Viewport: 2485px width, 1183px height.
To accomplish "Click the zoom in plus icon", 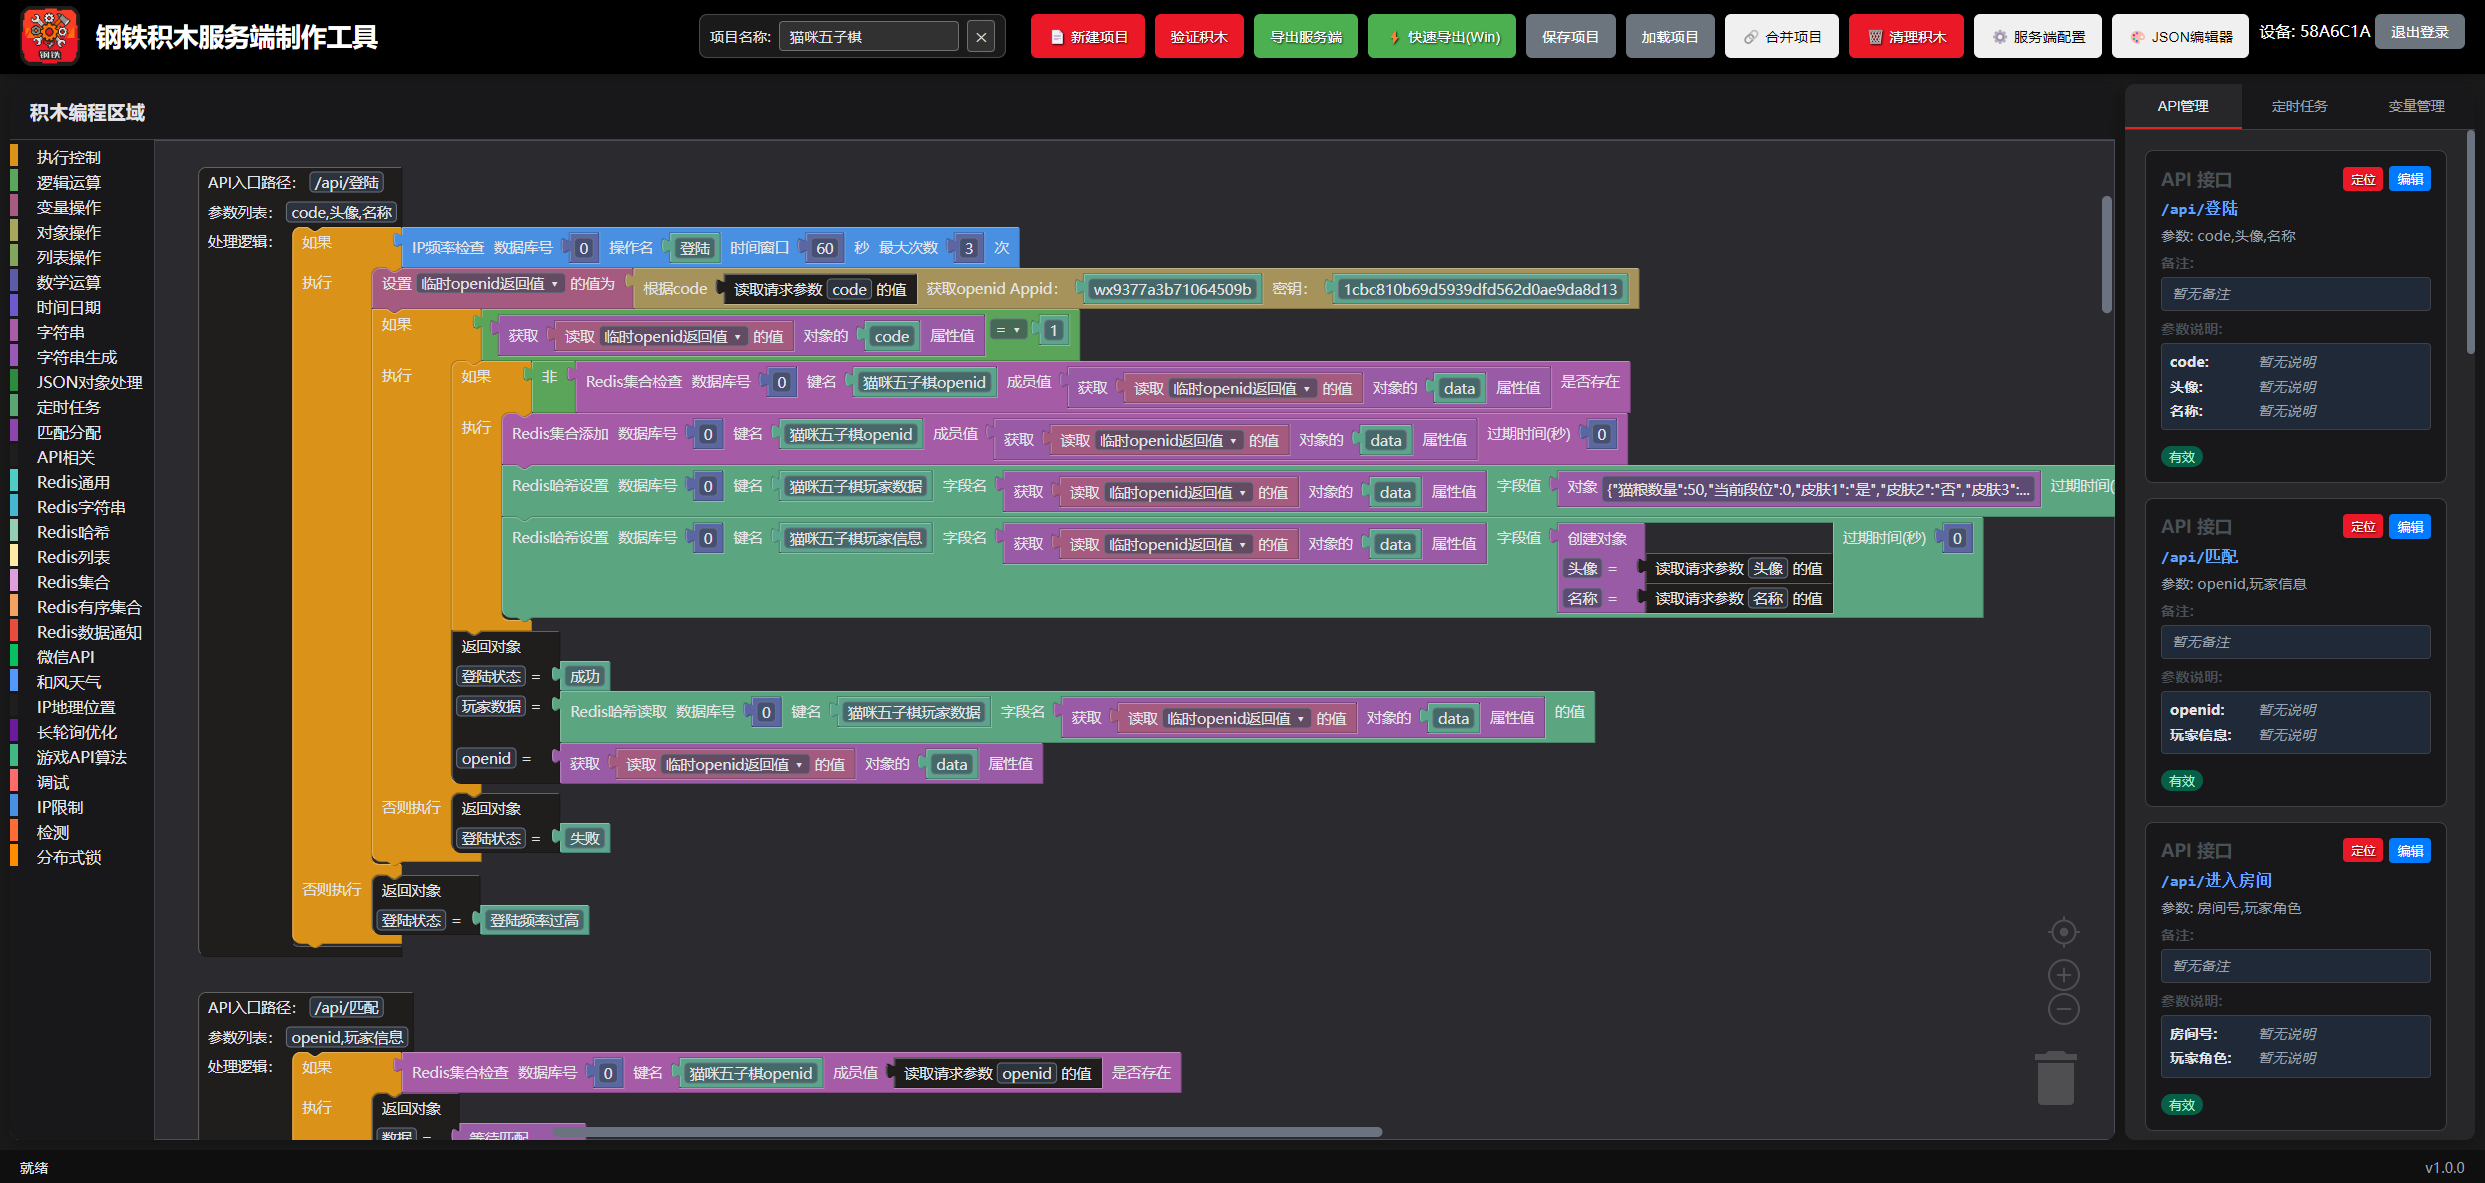I will [x=2063, y=974].
